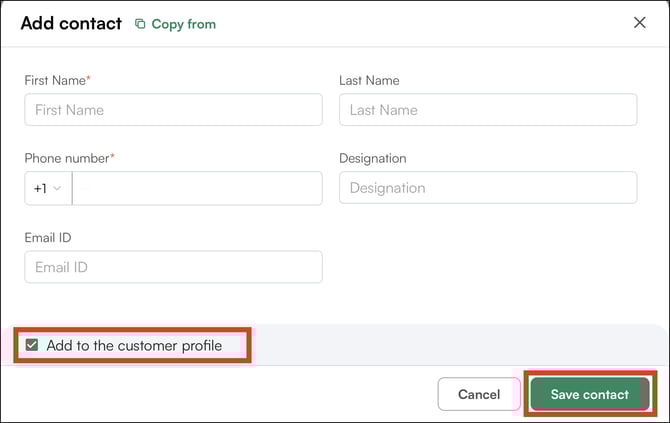
Task: Select the +1 country code prefix
Action: pos(40,188)
